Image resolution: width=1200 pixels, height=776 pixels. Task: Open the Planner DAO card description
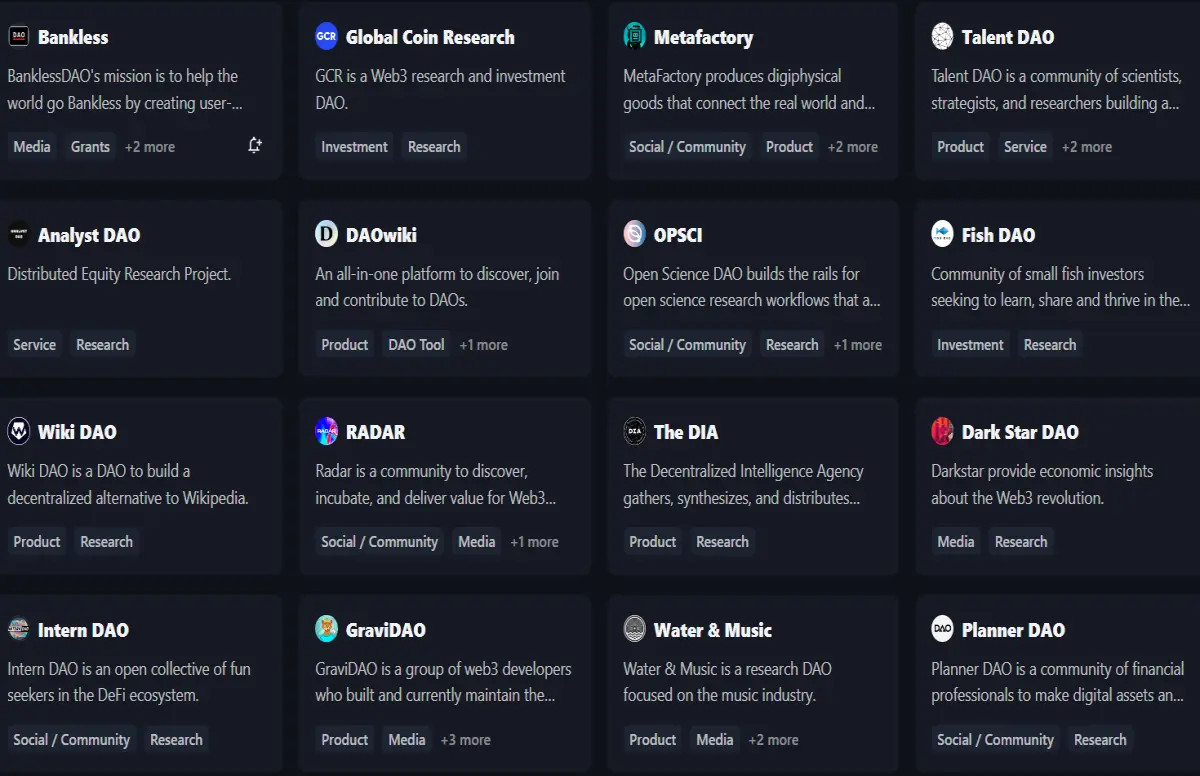pyautogui.click(x=1058, y=682)
